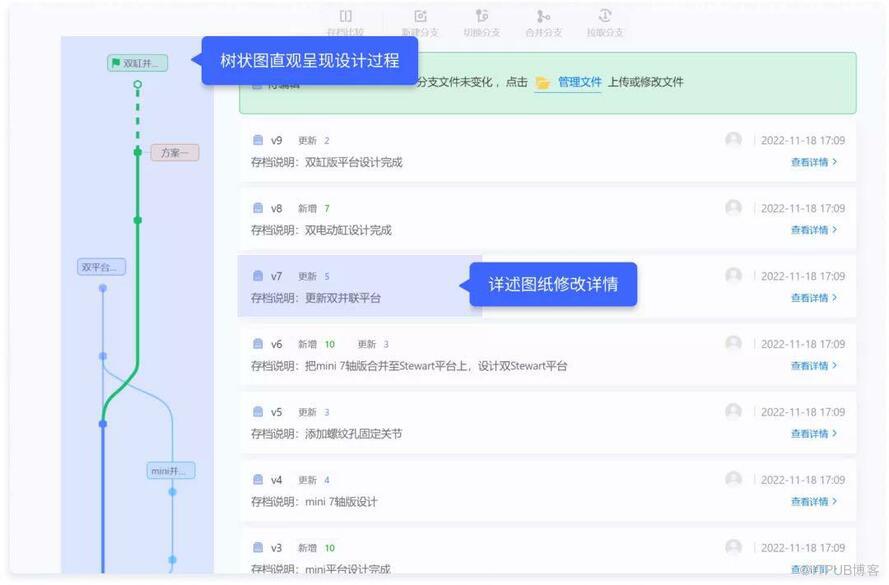The width and height of the screenshot is (889, 585).
Task: Click the 新建分支 (new branch) icon
Action: coord(420,17)
